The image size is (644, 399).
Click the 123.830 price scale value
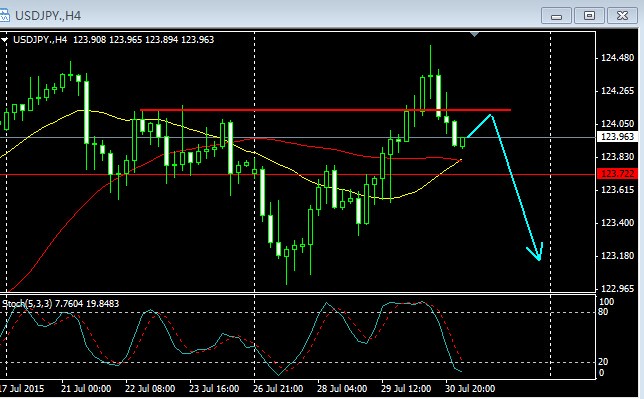click(617, 157)
